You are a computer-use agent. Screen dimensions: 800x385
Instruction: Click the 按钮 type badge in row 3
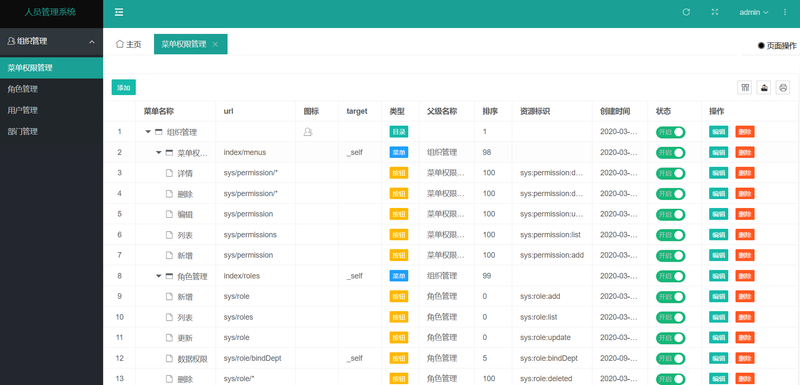398,173
